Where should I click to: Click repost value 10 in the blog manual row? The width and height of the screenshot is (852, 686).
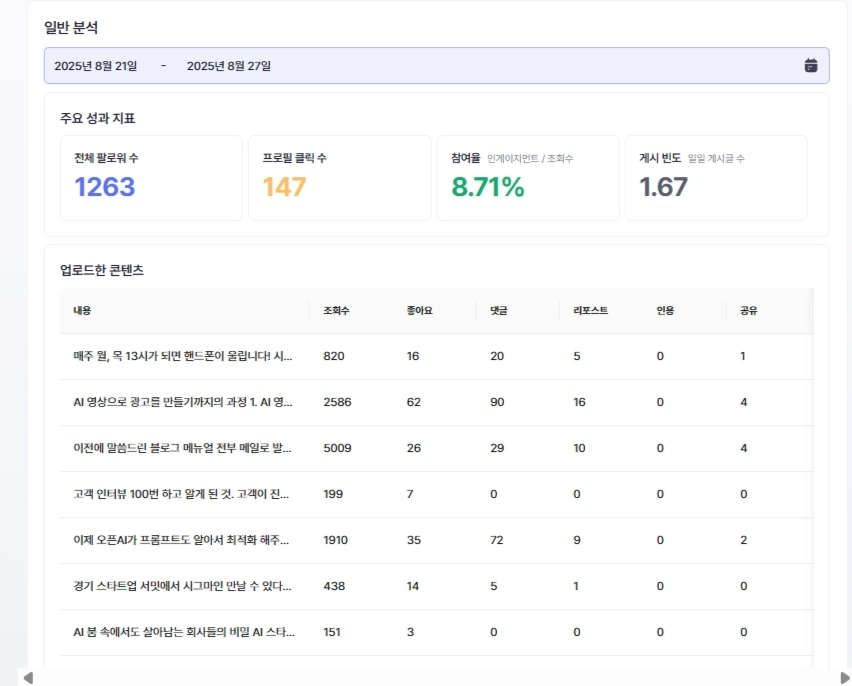(x=579, y=448)
